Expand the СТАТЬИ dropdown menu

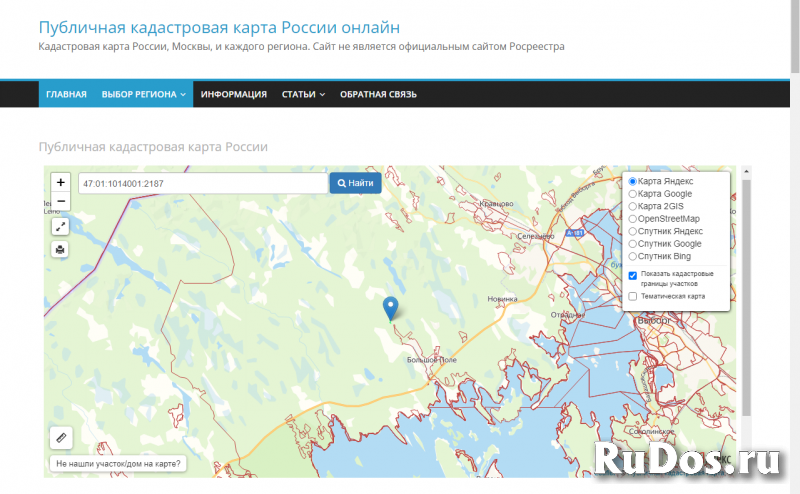coord(303,94)
